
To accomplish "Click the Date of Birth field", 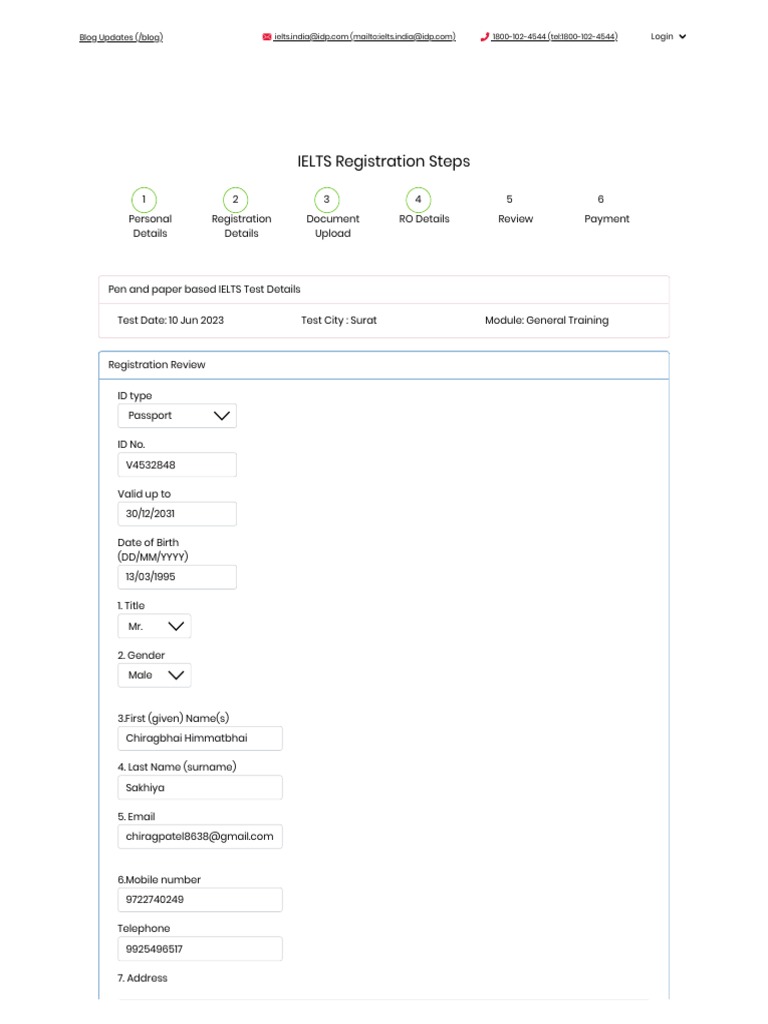I will (x=177, y=577).
